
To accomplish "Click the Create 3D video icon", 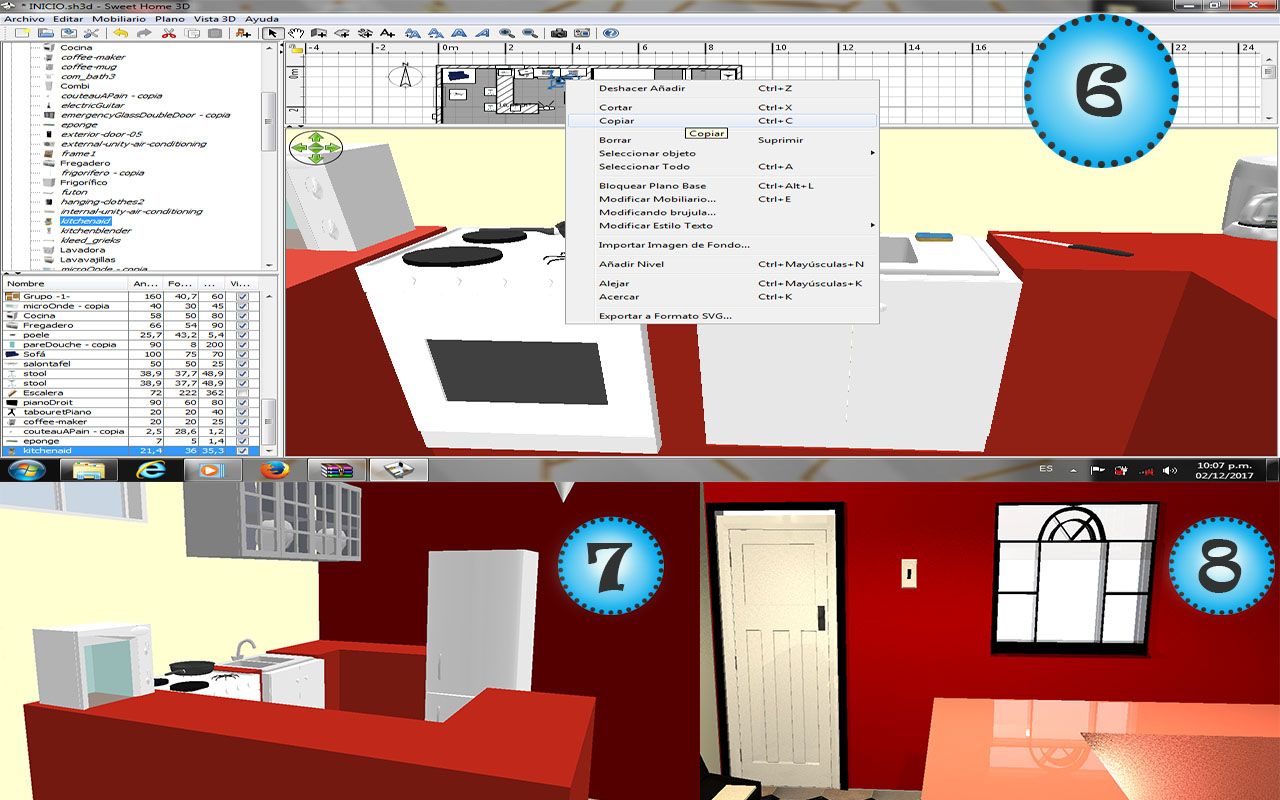I will (x=582, y=33).
